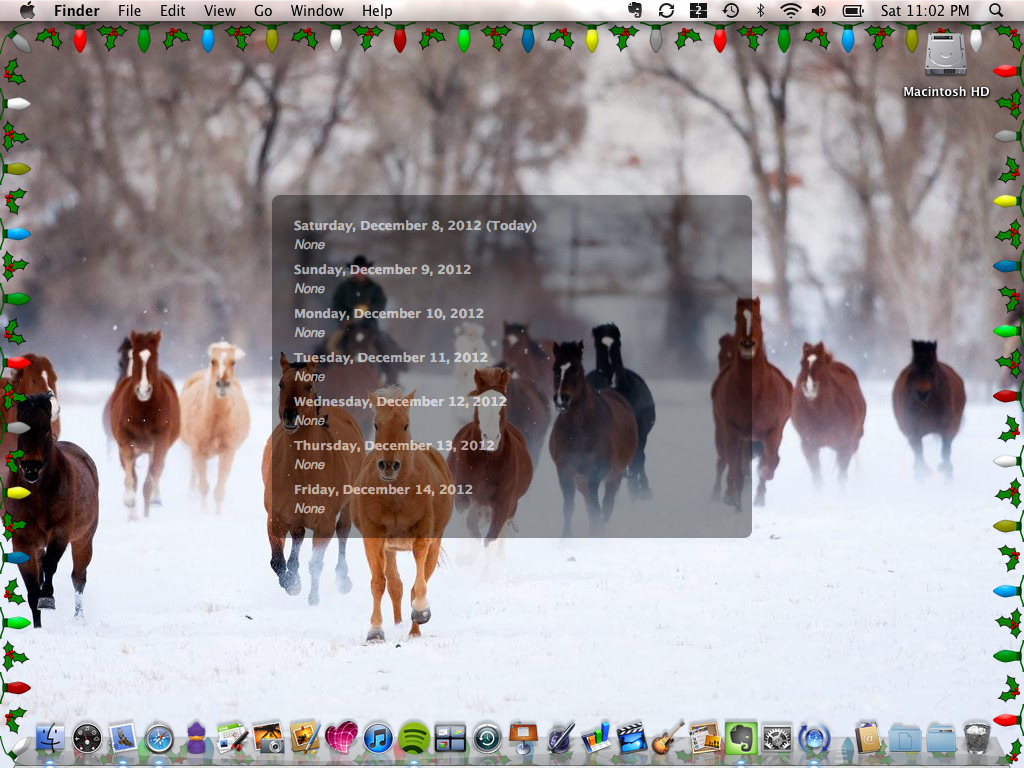Open the Help menu
Screen dimensions: 1024x768
[x=377, y=10]
